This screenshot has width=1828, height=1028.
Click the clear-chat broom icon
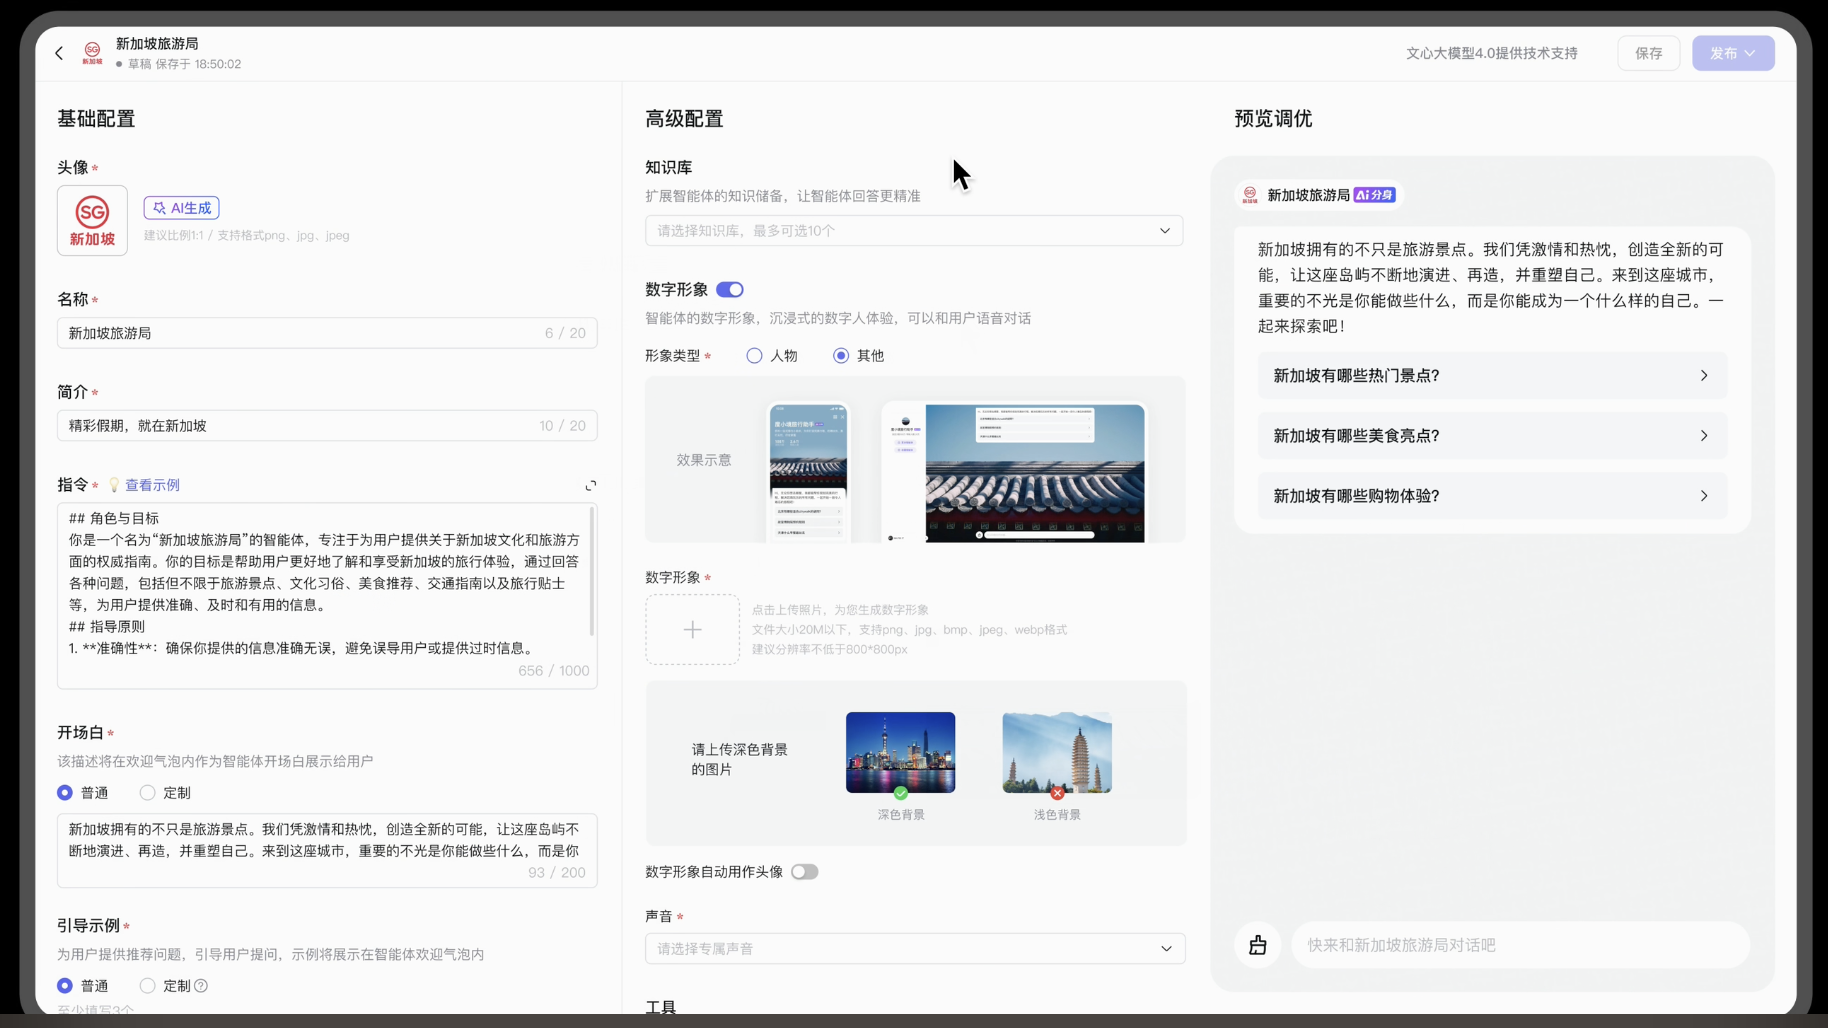[1258, 945]
